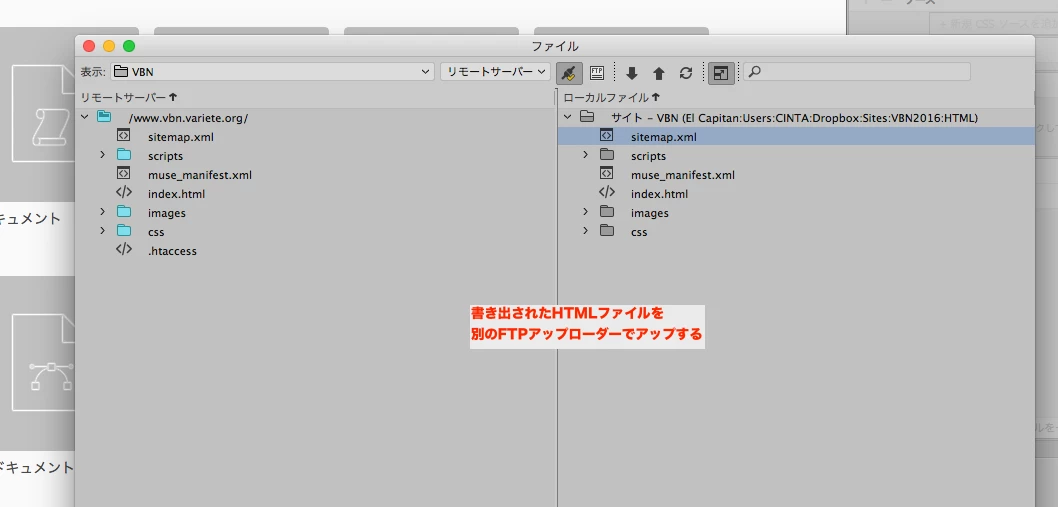Image resolution: width=1058 pixels, height=507 pixels.
Task: Toggle the expand/collapse panel view button
Action: [x=721, y=73]
